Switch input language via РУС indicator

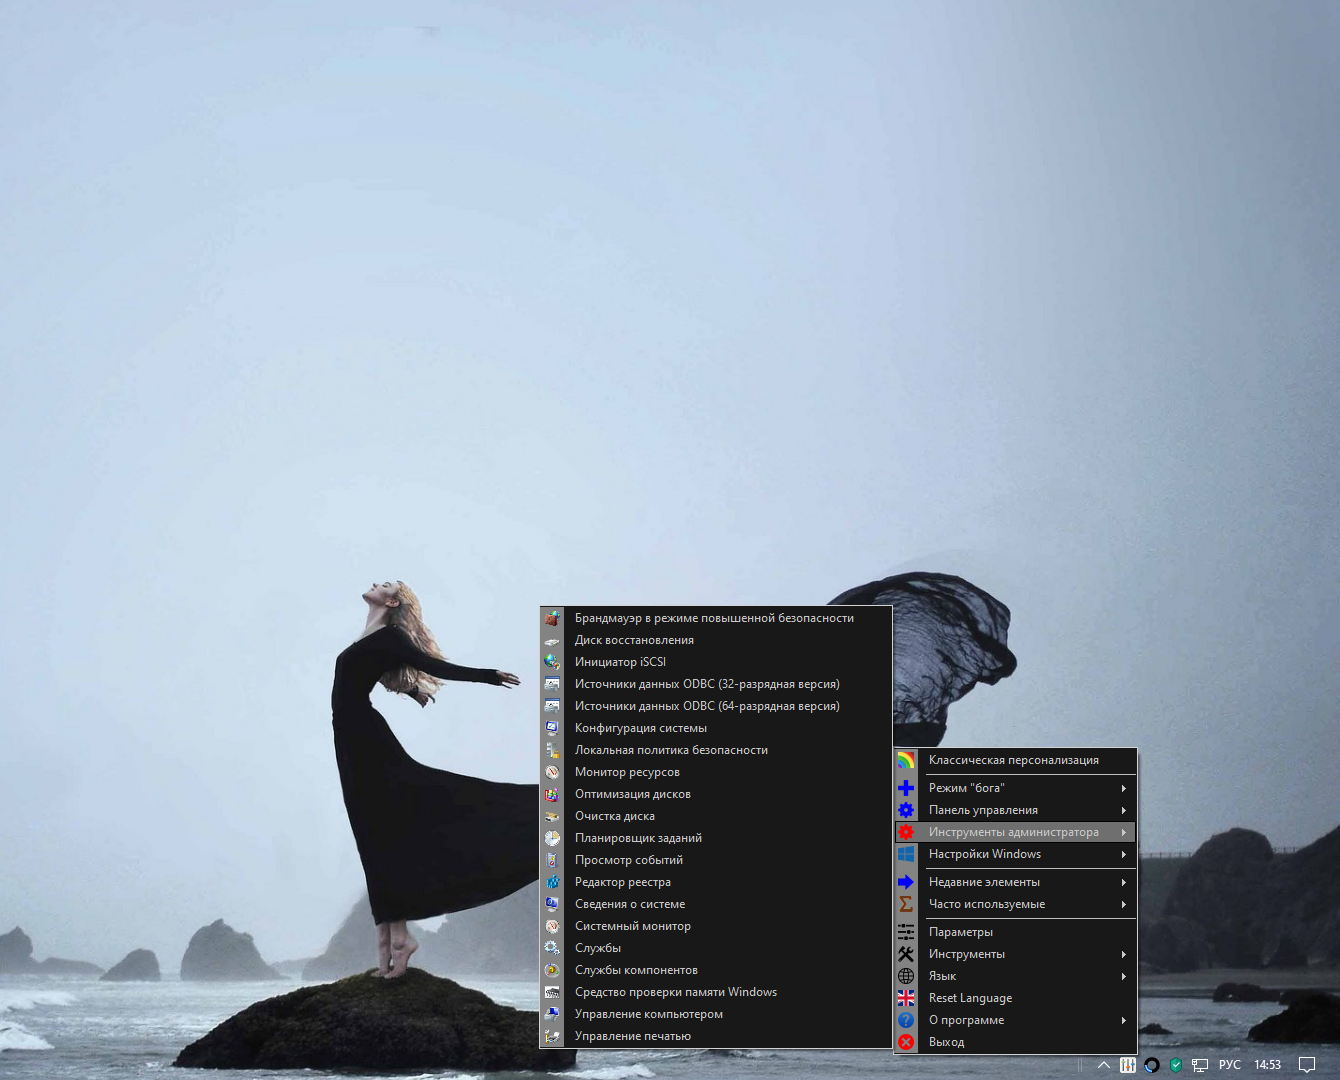[x=1230, y=1065]
